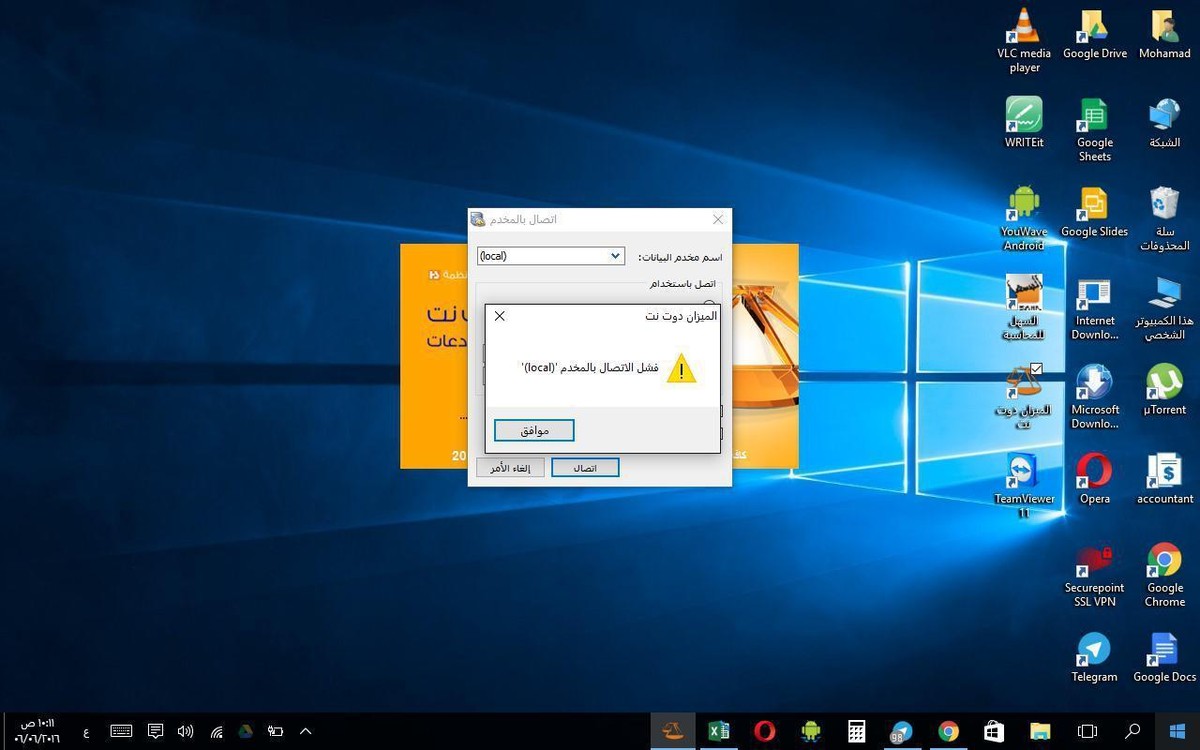Open the الشبكة network icon
1200x750 pixels.
[1164, 123]
